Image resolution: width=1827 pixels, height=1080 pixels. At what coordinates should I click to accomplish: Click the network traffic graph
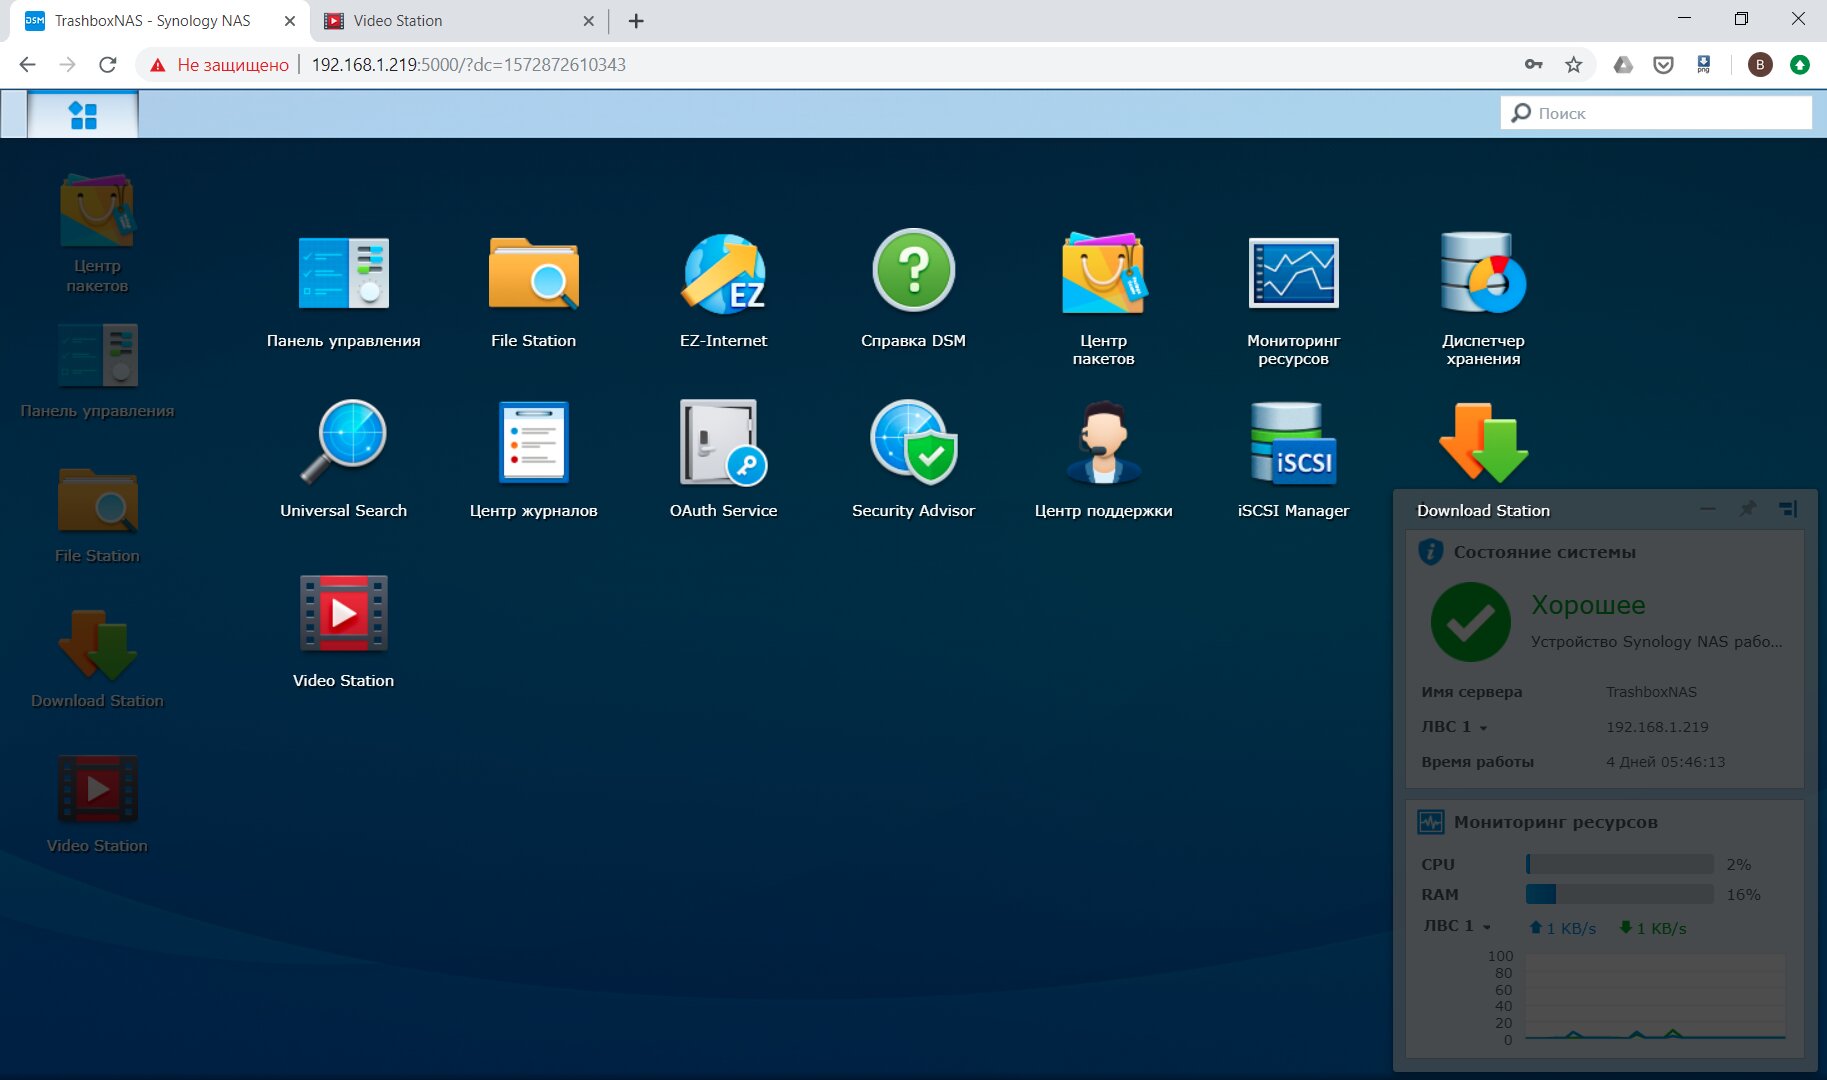click(1656, 997)
